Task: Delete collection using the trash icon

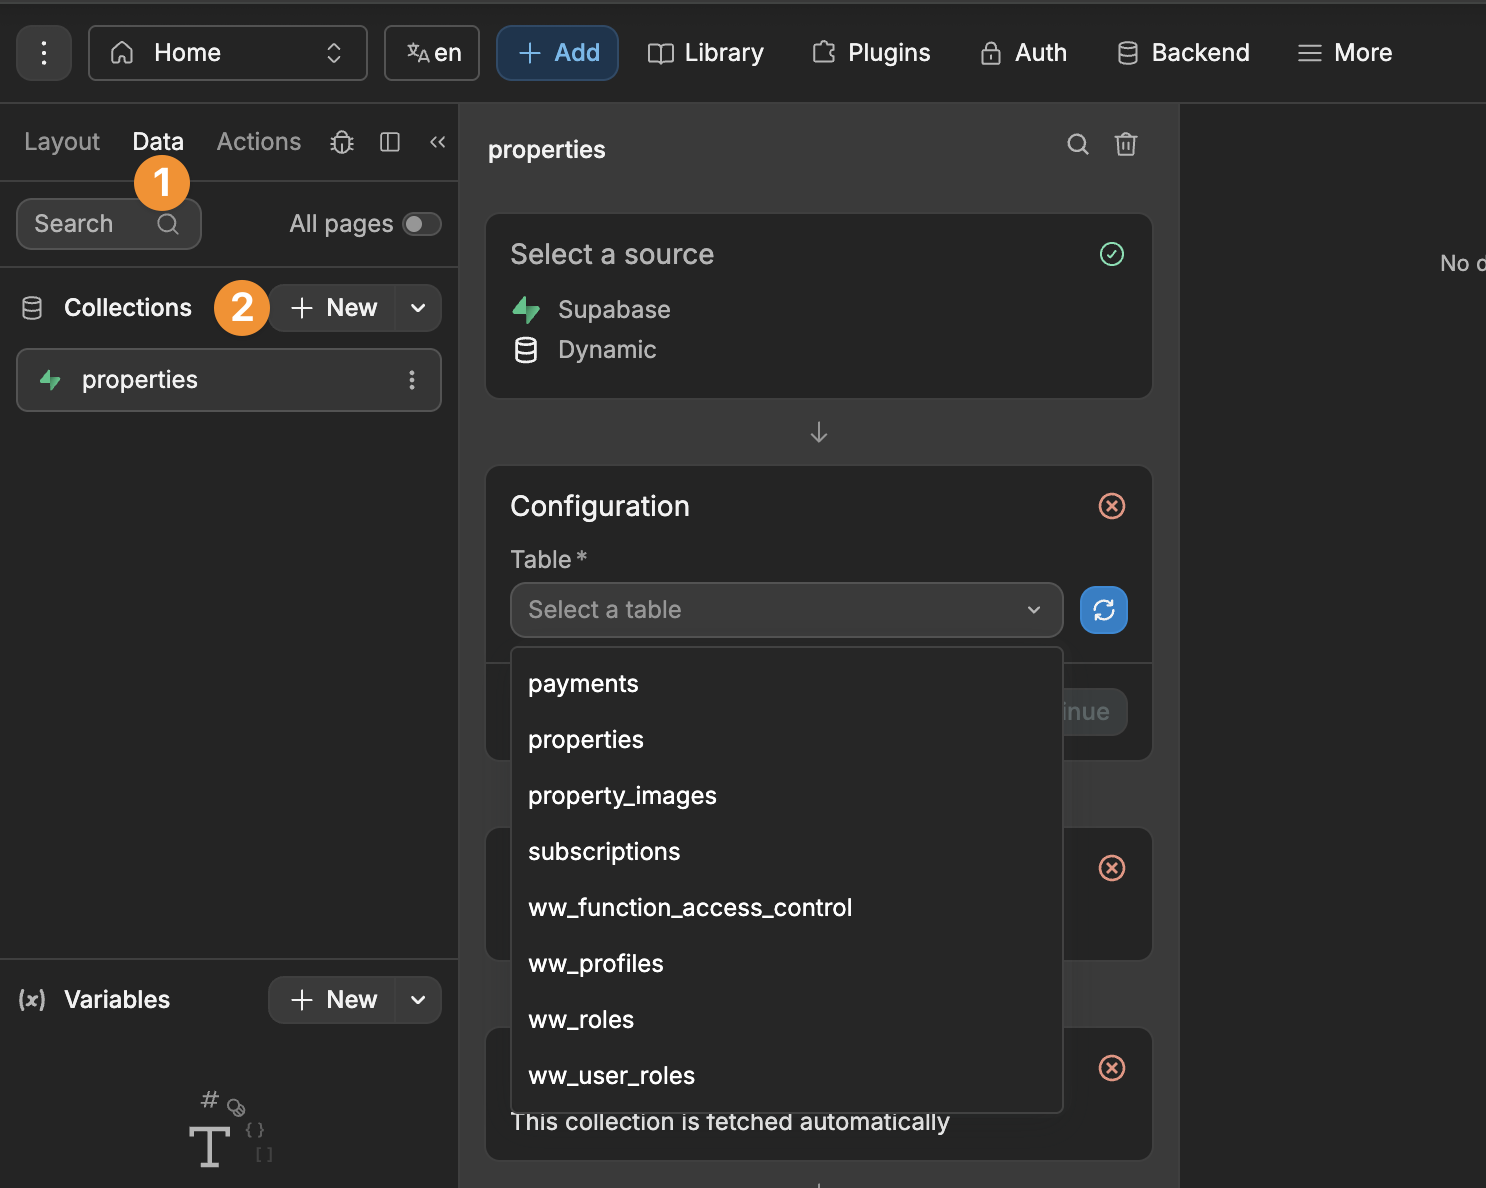Action: (x=1125, y=145)
